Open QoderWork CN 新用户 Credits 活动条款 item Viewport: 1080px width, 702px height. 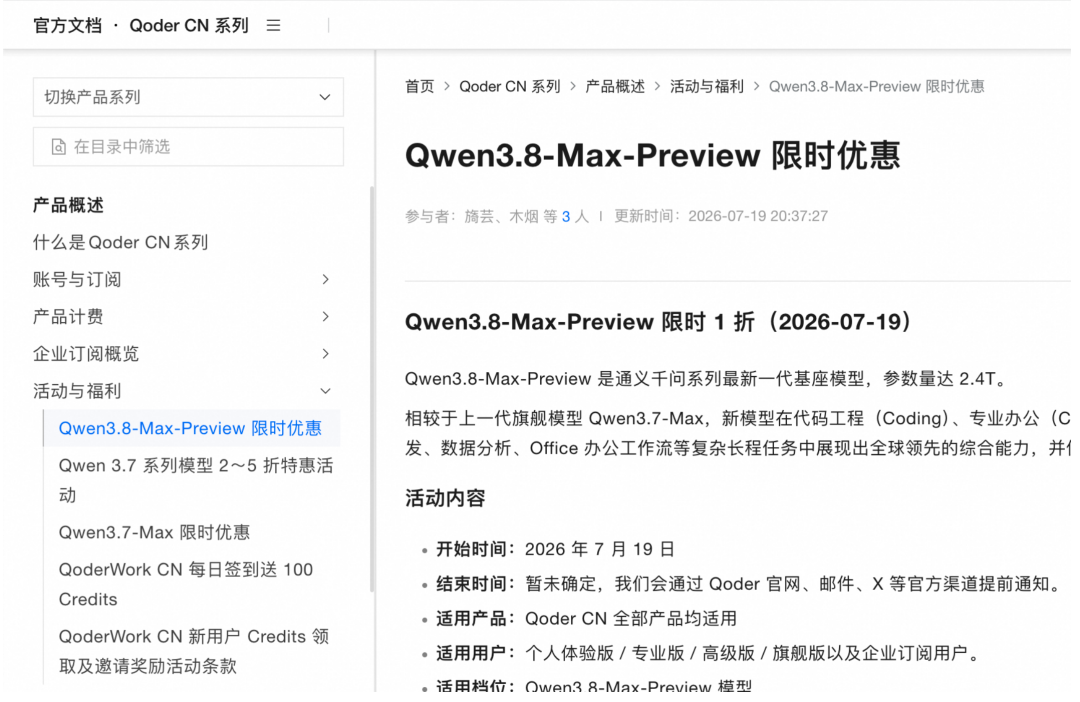[x=194, y=651]
